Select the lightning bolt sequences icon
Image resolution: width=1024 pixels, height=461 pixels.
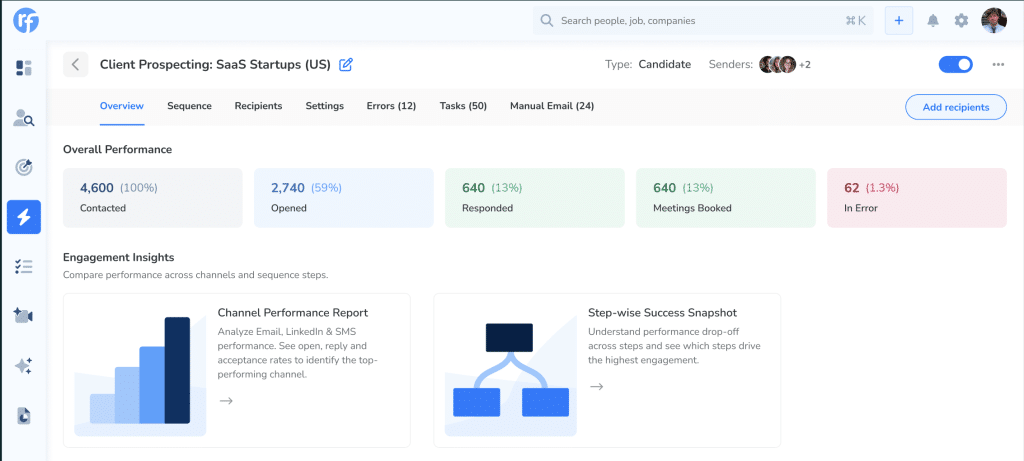tap(24, 217)
